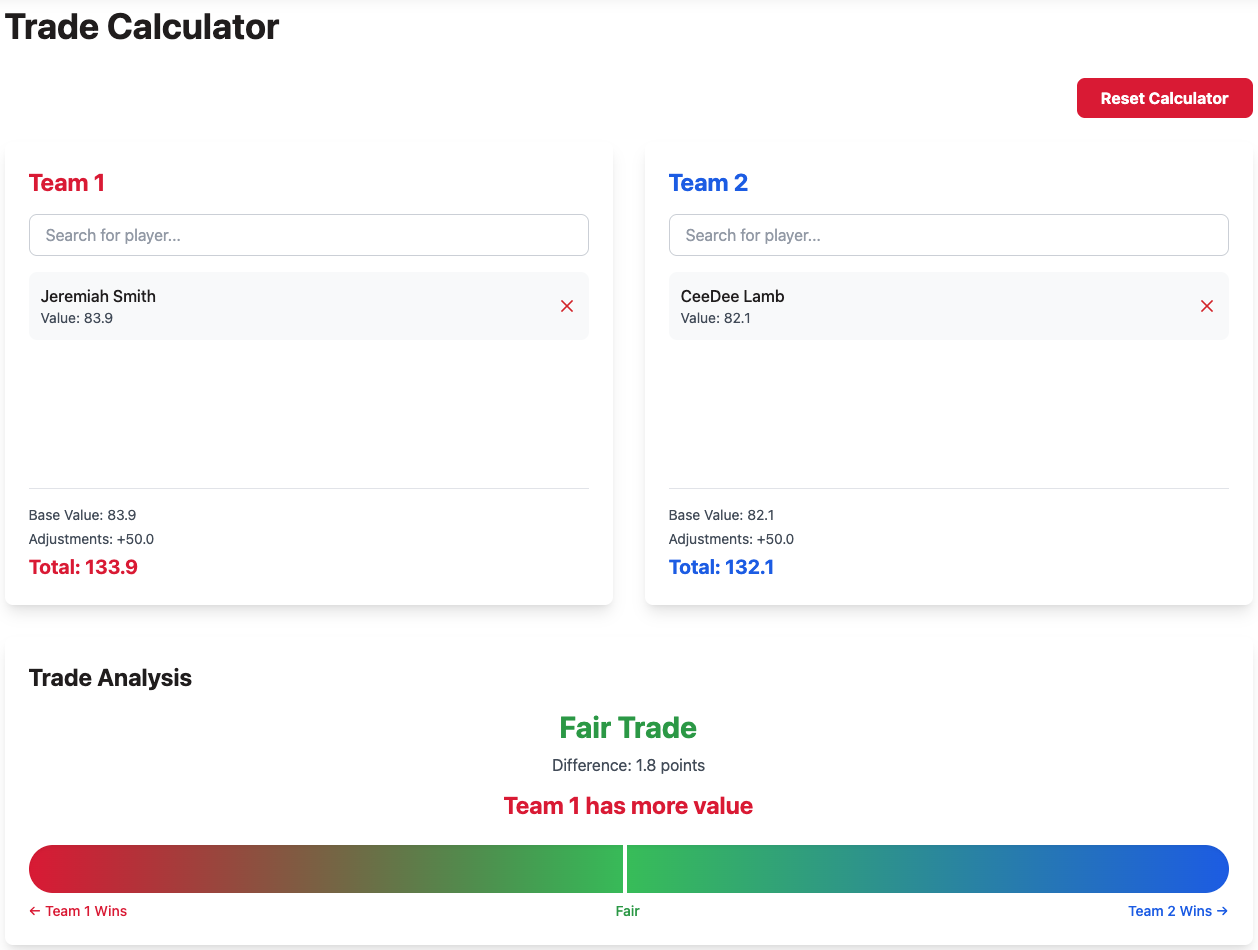
Task: Select the CeeDee Lamb player name
Action: pyautogui.click(x=732, y=296)
